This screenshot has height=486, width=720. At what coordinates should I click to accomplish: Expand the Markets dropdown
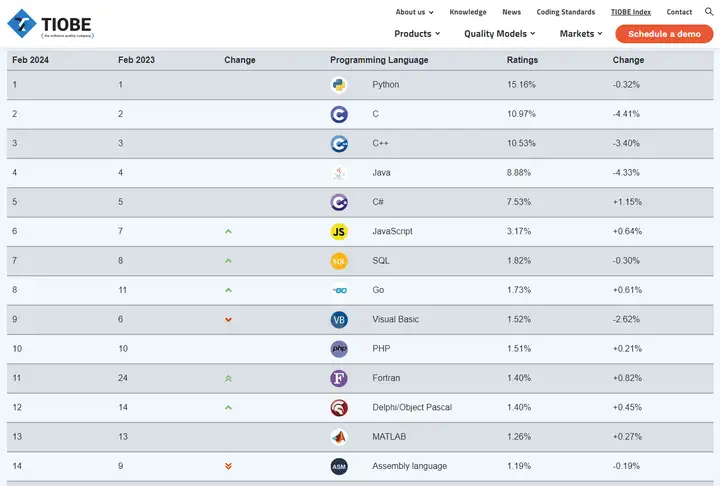pyautogui.click(x=581, y=34)
